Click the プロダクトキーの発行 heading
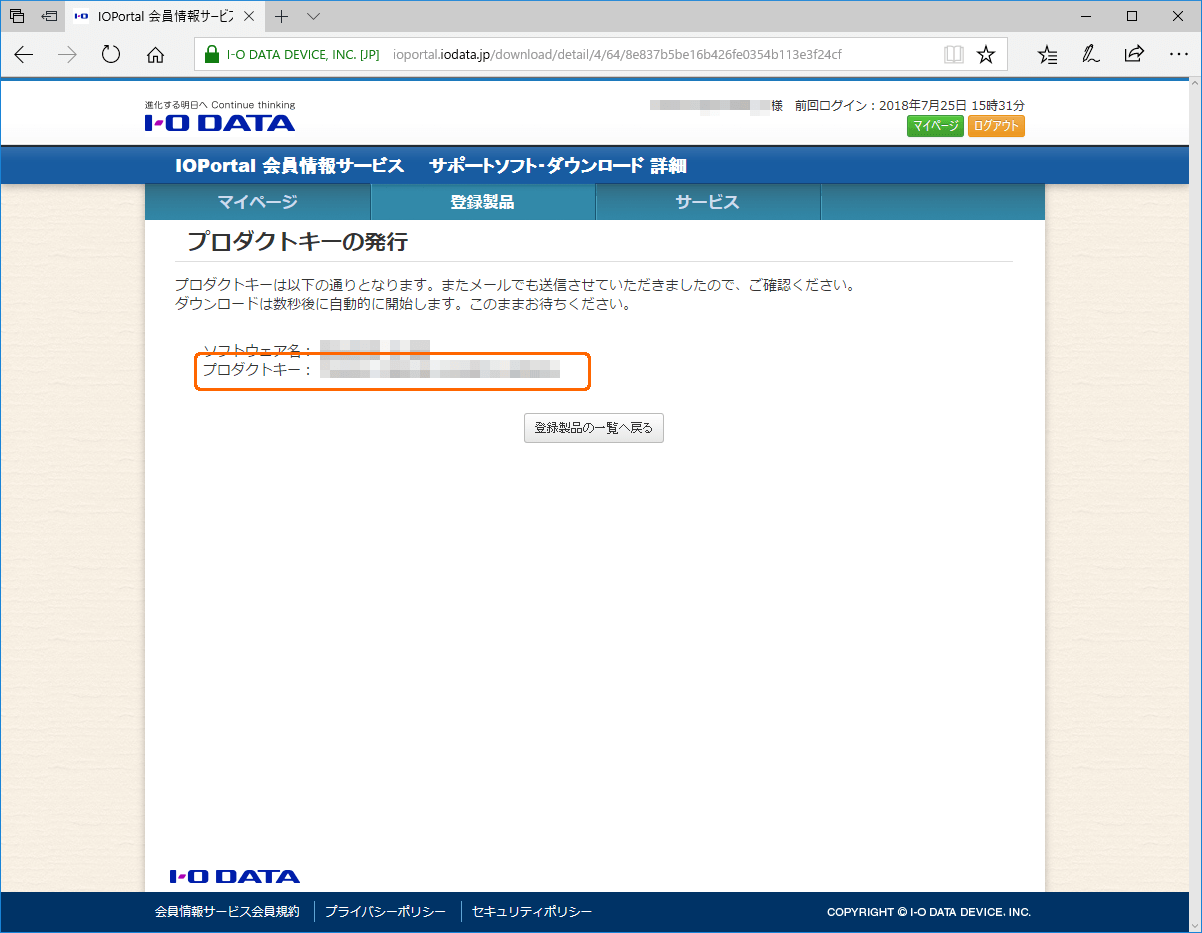Image resolution: width=1202 pixels, height=933 pixels. click(297, 241)
